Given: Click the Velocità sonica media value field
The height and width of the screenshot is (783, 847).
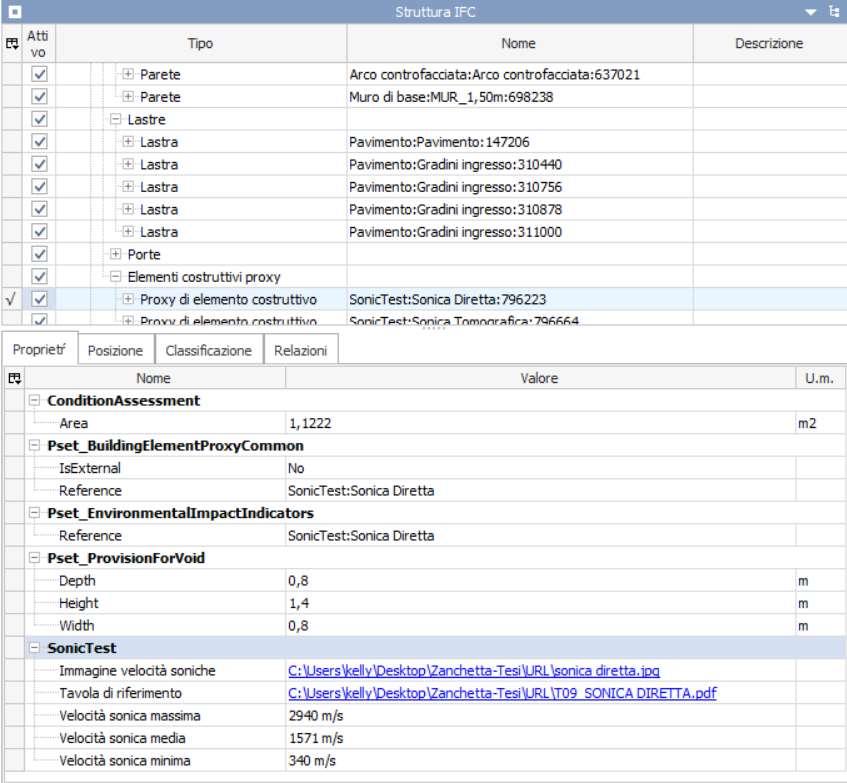Looking at the screenshot, I should (540, 738).
